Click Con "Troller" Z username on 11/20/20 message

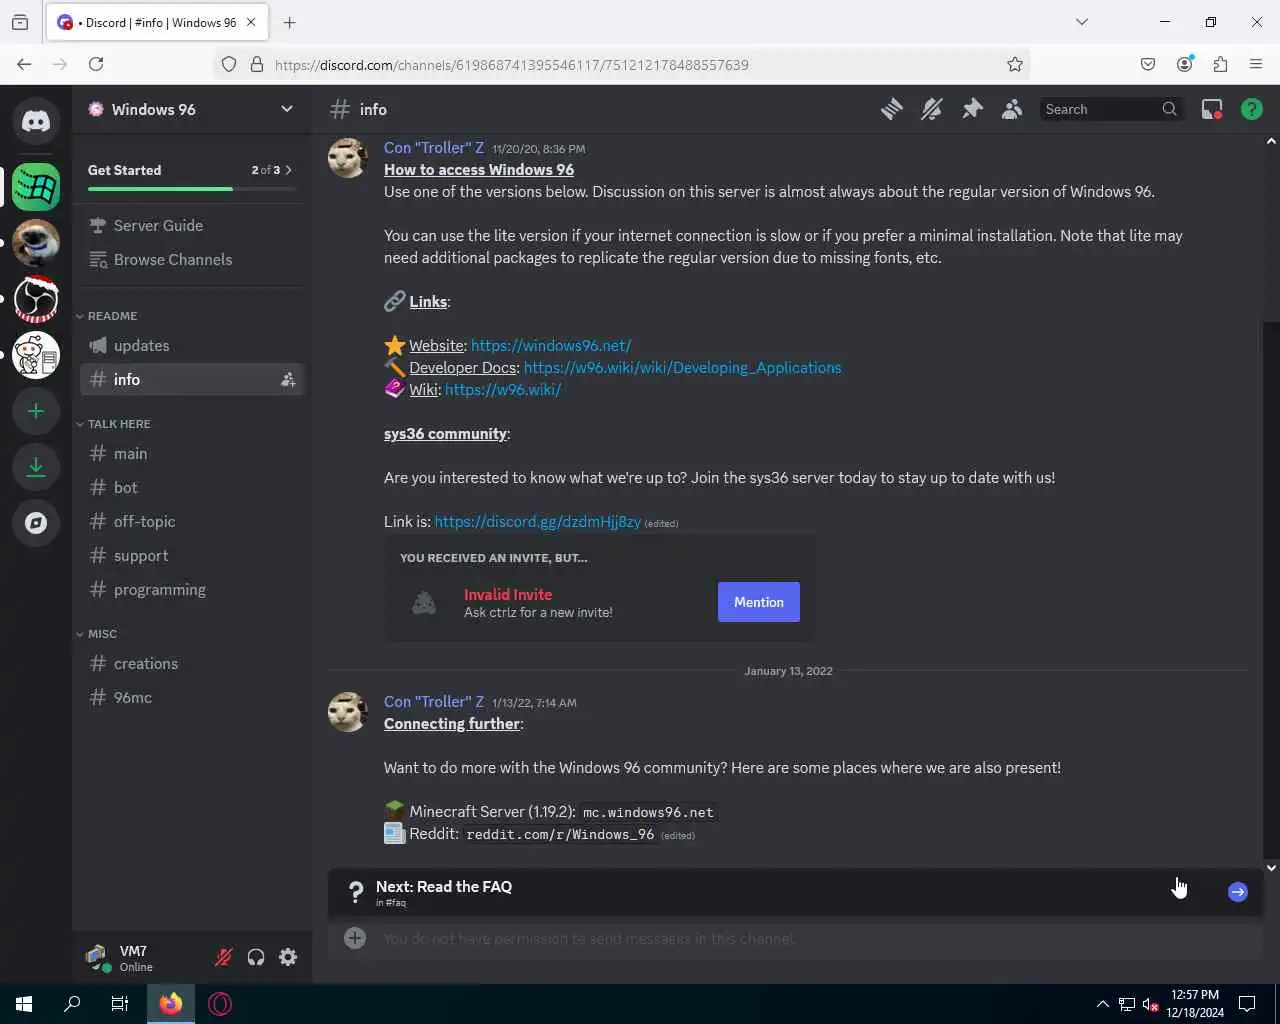click(434, 147)
